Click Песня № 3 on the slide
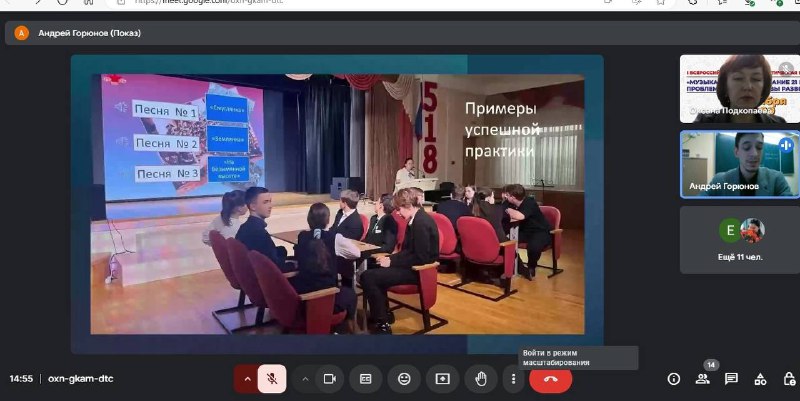The width and height of the screenshot is (800, 401). [x=167, y=174]
